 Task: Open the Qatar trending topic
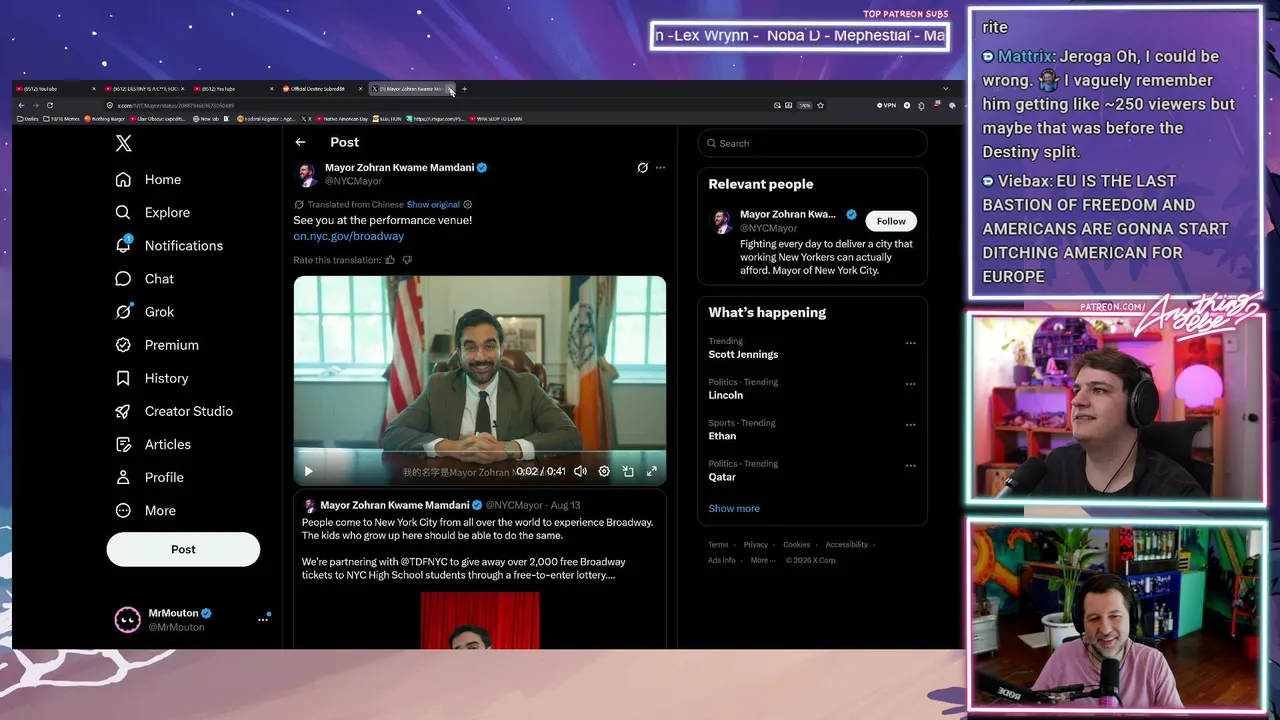[722, 477]
